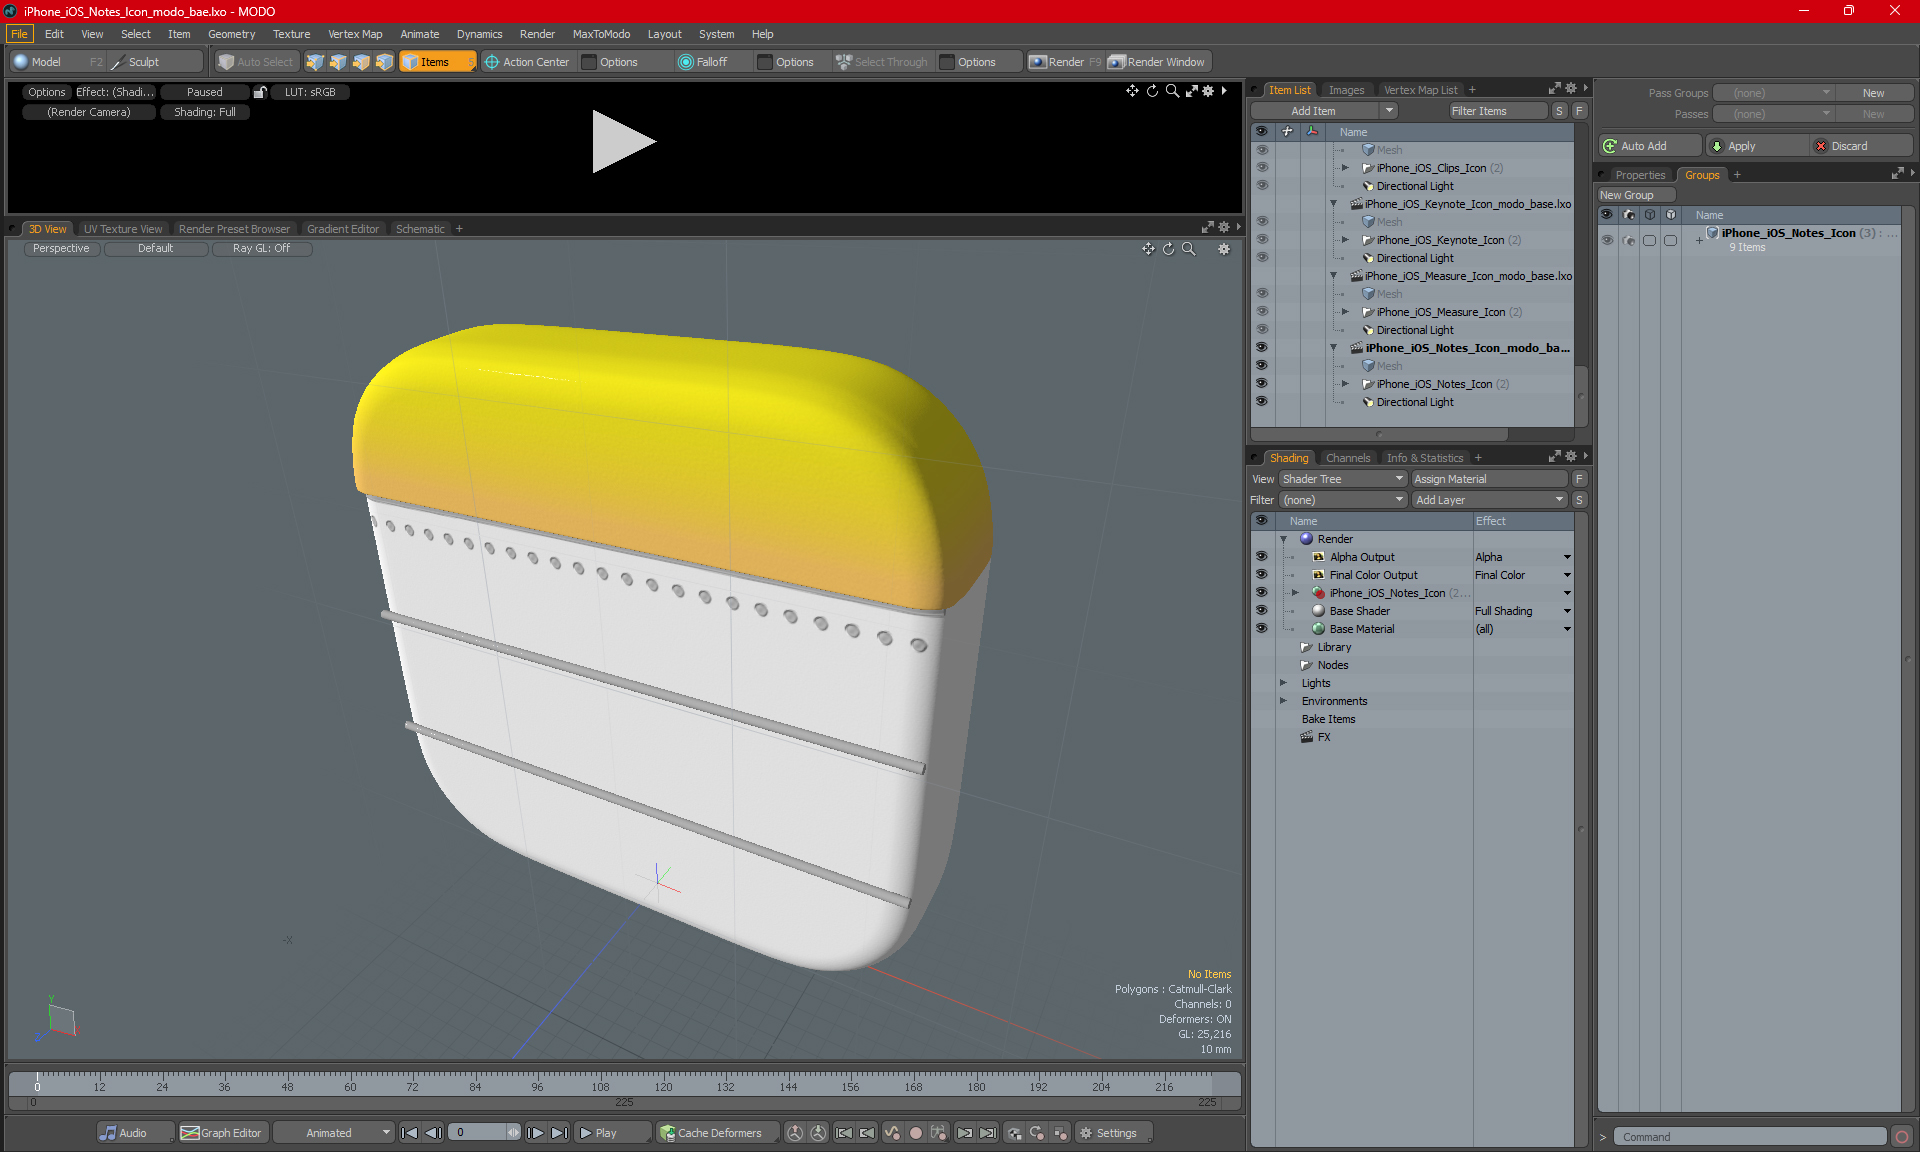This screenshot has height=1152, width=1920.
Task: Open Add Item dropdown
Action: coord(1325,111)
